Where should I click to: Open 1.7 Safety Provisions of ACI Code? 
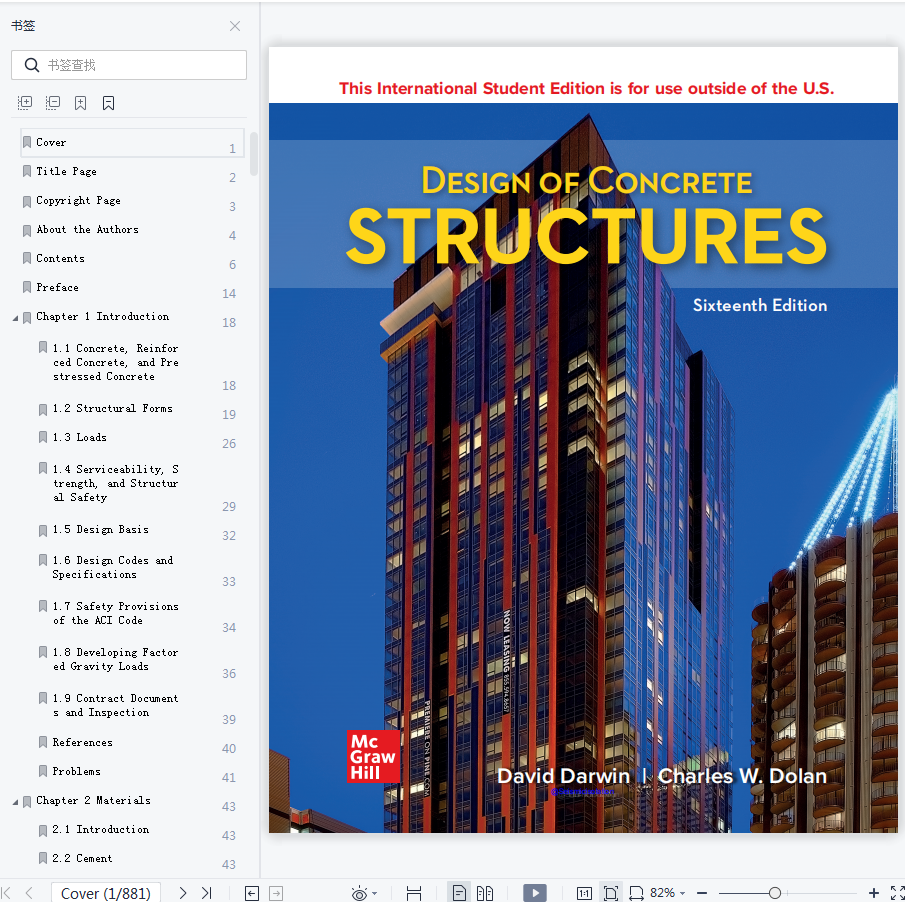pyautogui.click(x=115, y=613)
